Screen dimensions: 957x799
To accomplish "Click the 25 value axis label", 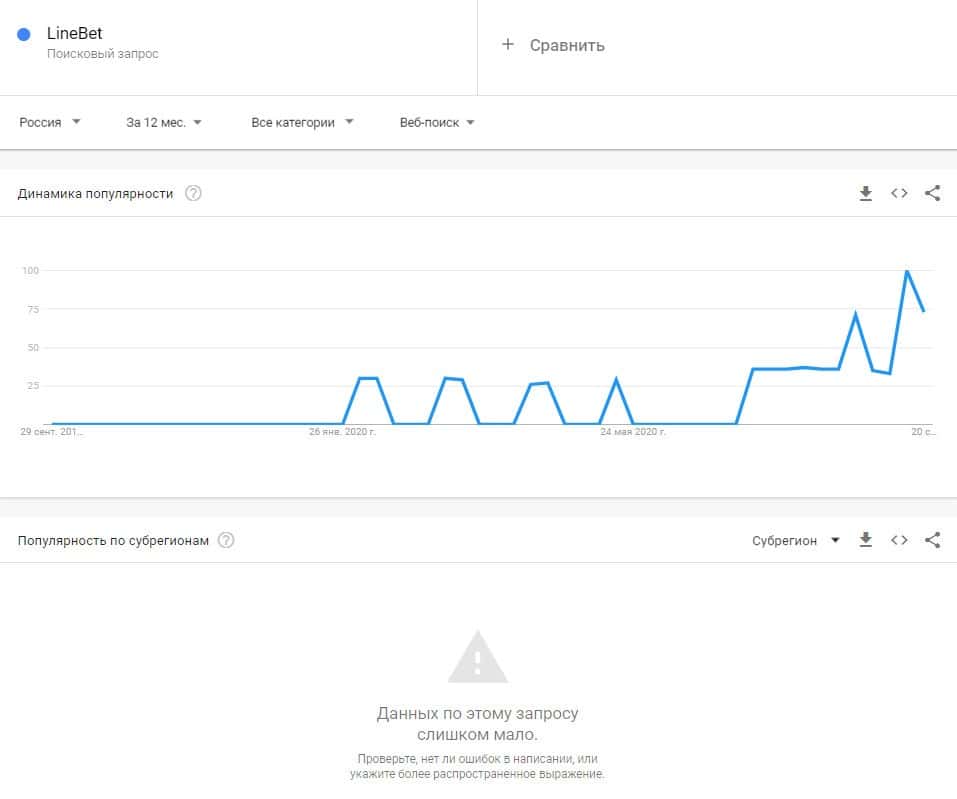I will point(33,385).
